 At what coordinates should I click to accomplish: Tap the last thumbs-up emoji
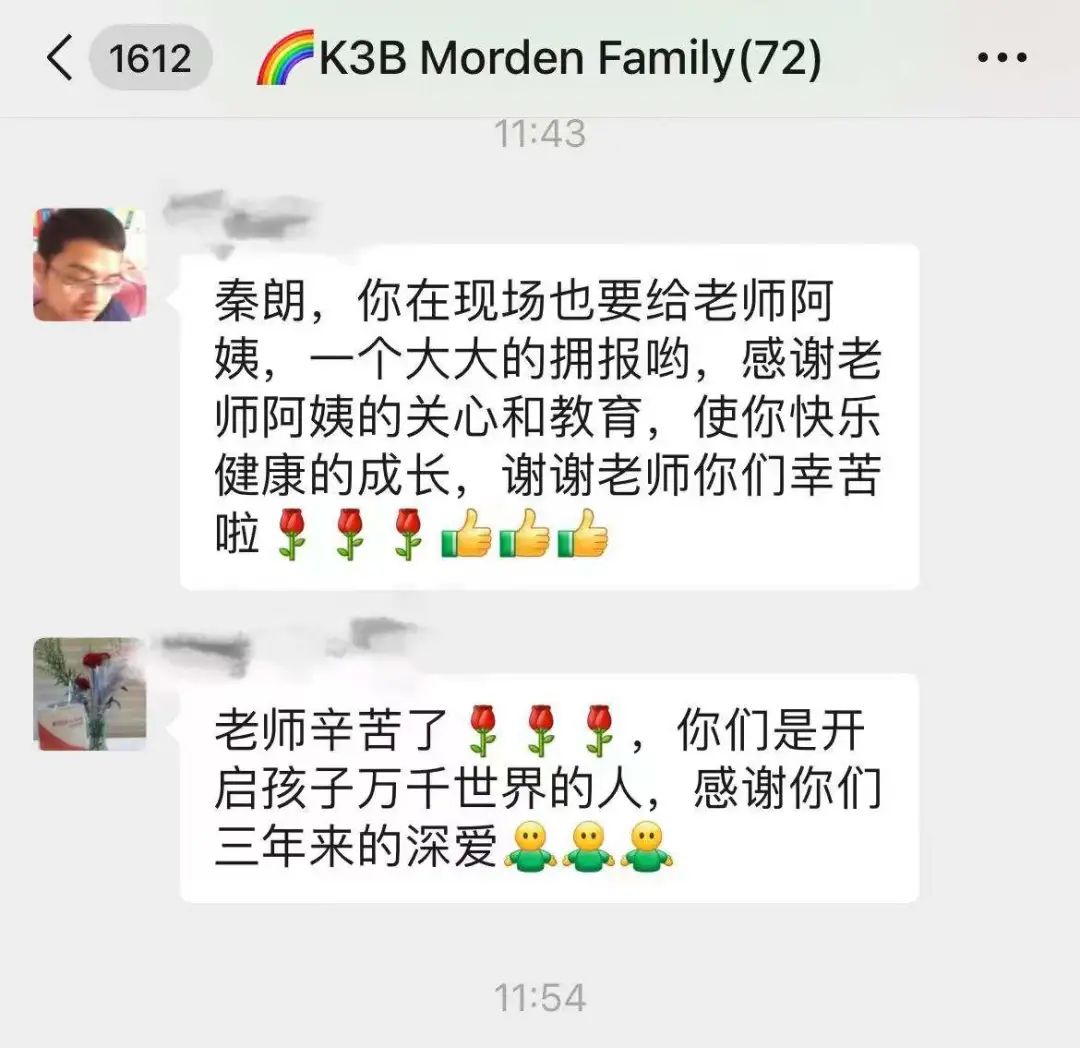click(583, 534)
